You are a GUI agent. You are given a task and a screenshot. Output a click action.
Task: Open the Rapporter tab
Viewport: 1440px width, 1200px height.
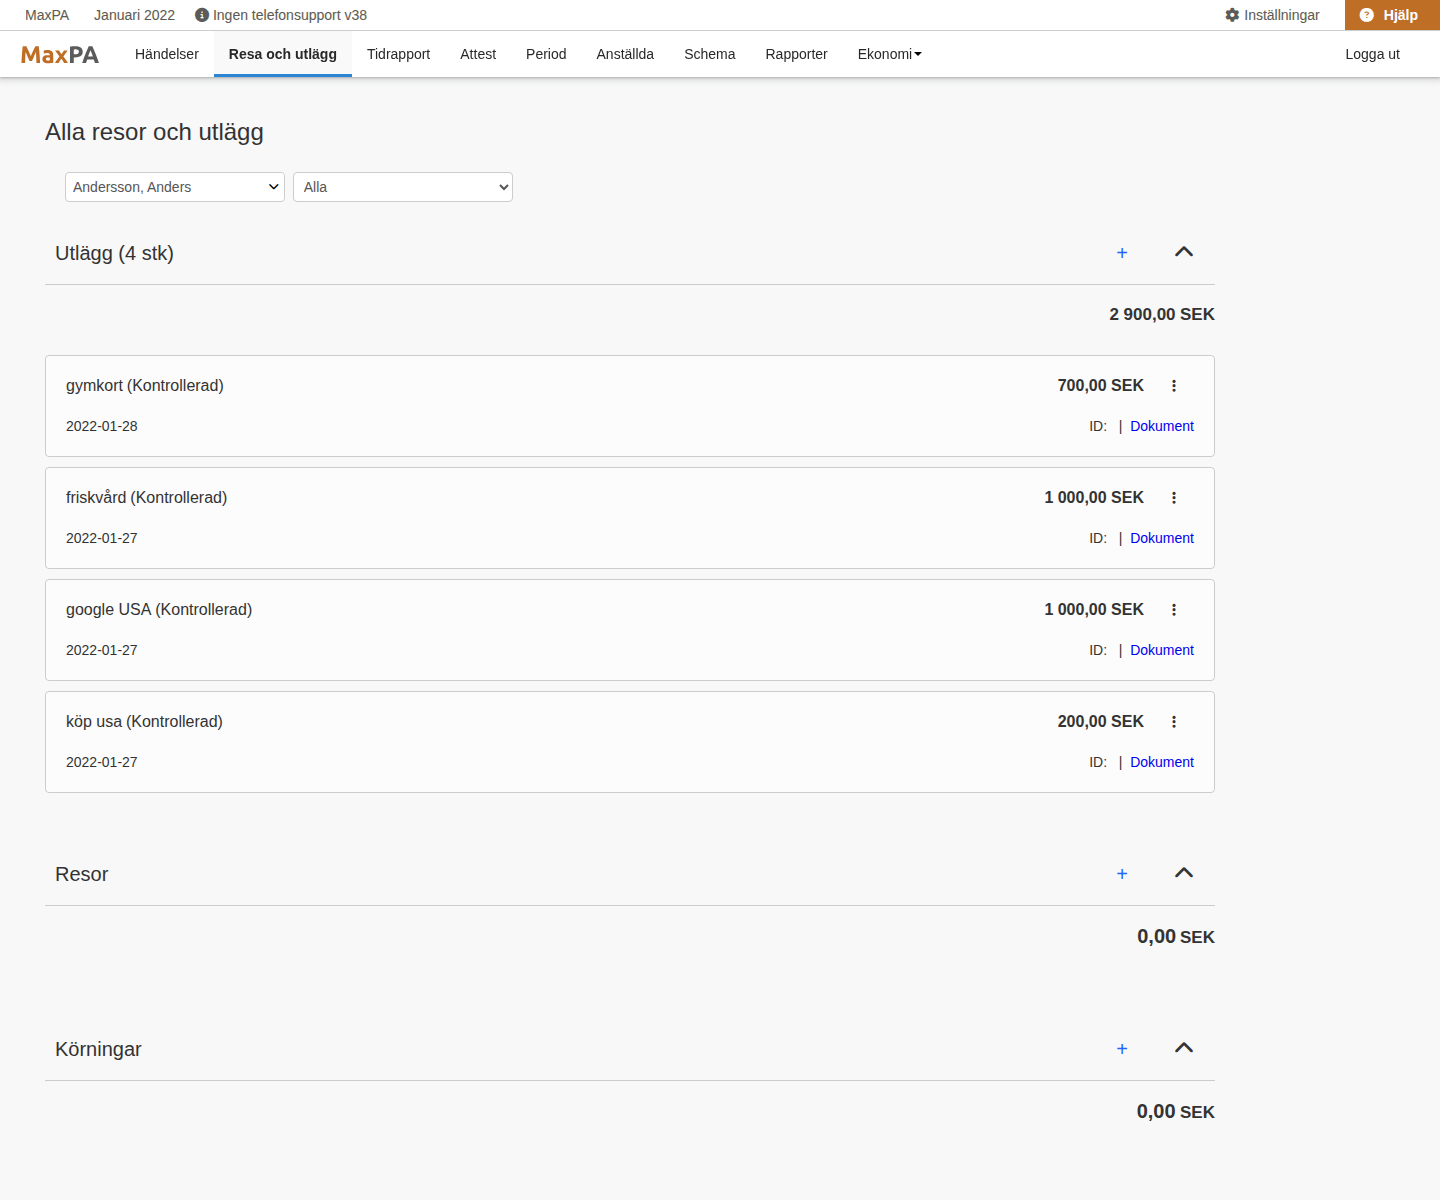[797, 54]
